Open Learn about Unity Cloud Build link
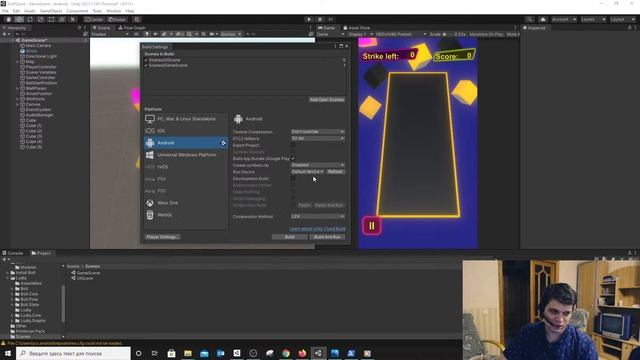Viewport: 640px width, 360px height. coord(318,229)
